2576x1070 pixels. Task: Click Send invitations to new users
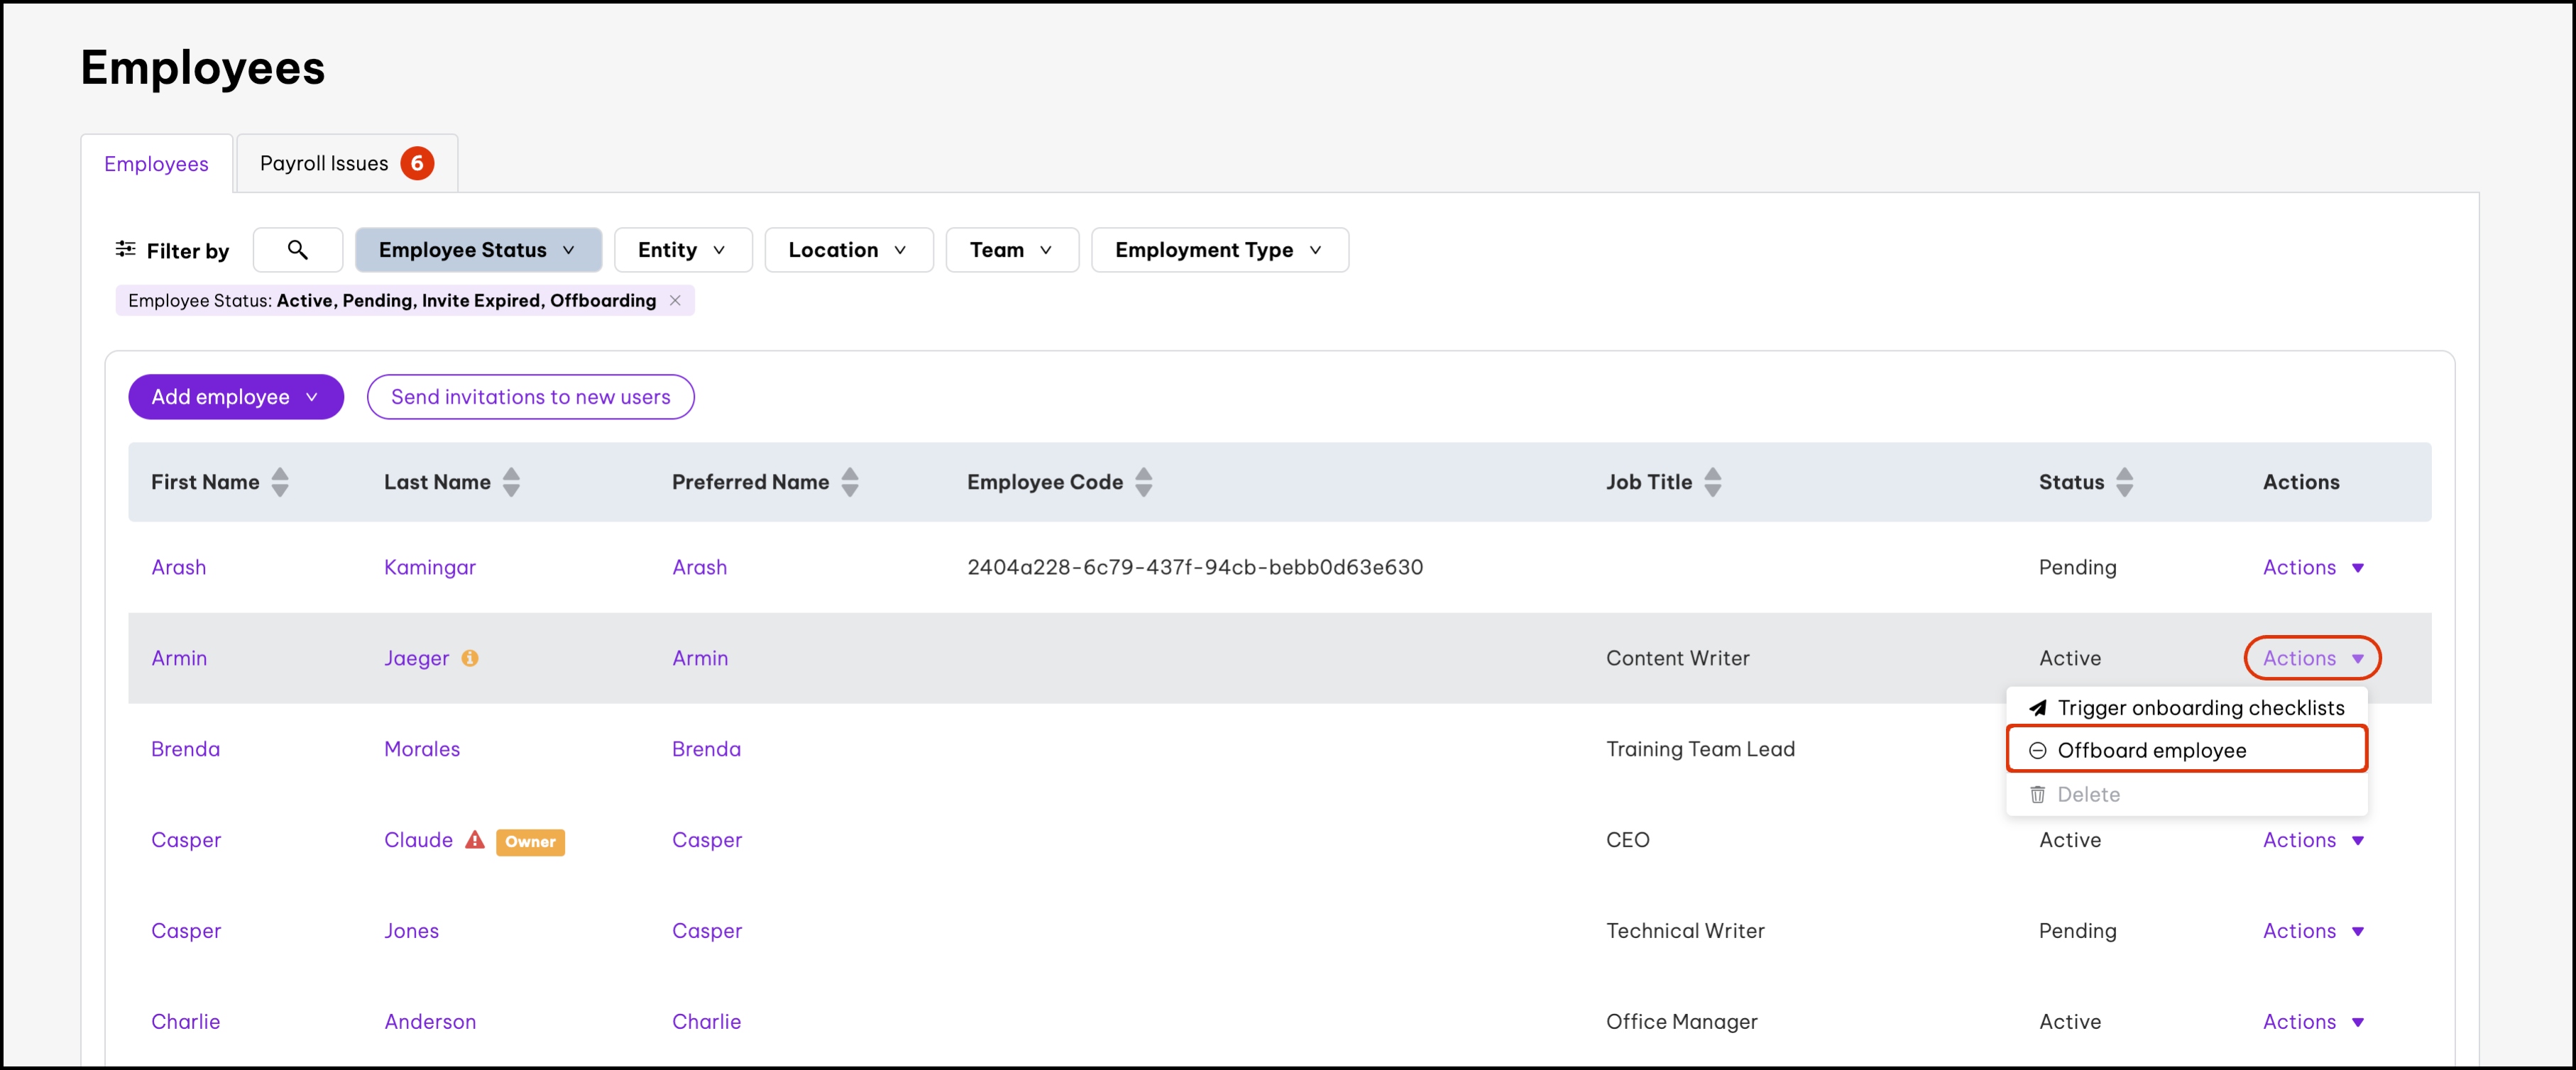coord(530,397)
